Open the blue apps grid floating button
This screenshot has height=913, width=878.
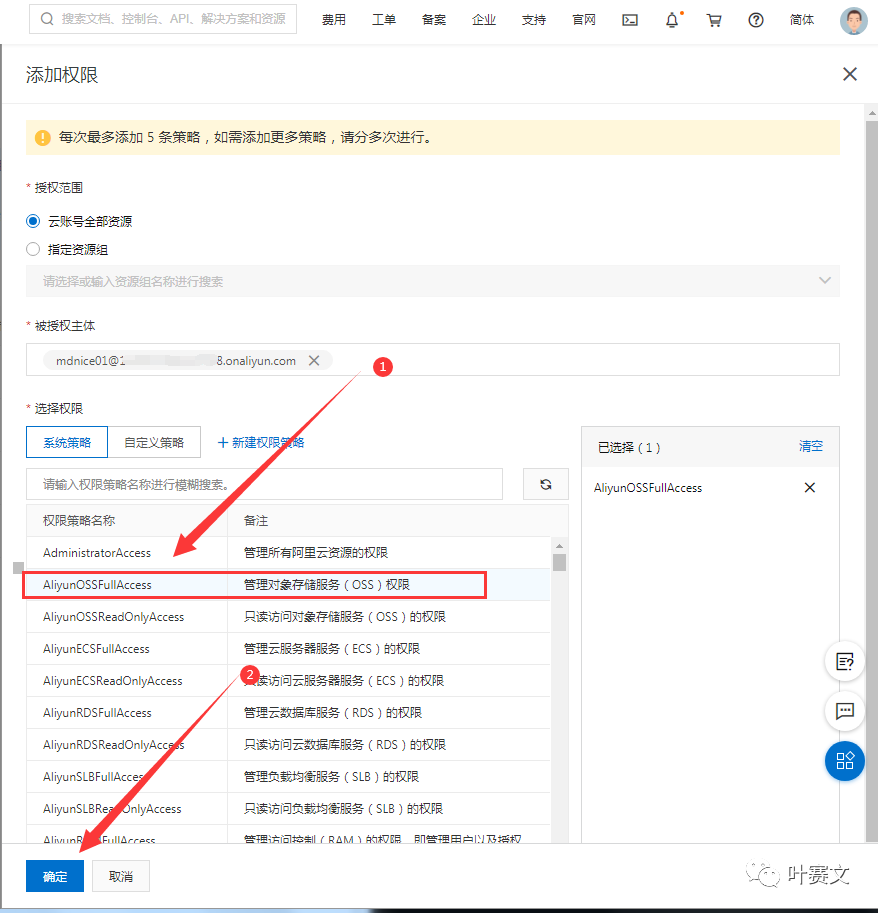point(844,760)
